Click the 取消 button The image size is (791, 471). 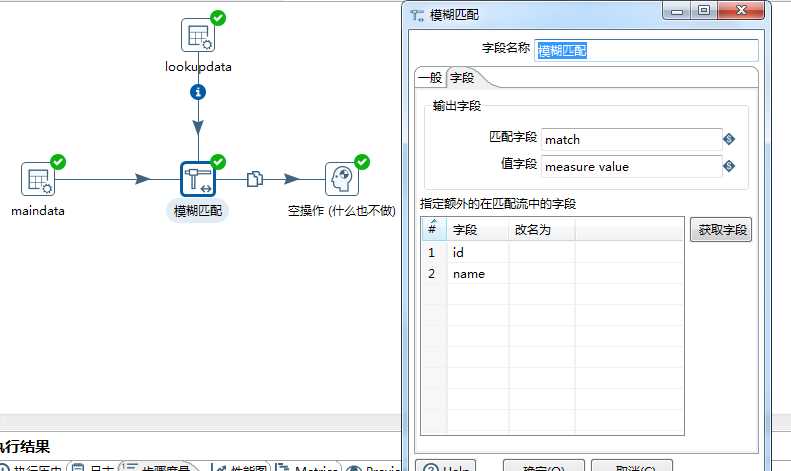pos(632,465)
